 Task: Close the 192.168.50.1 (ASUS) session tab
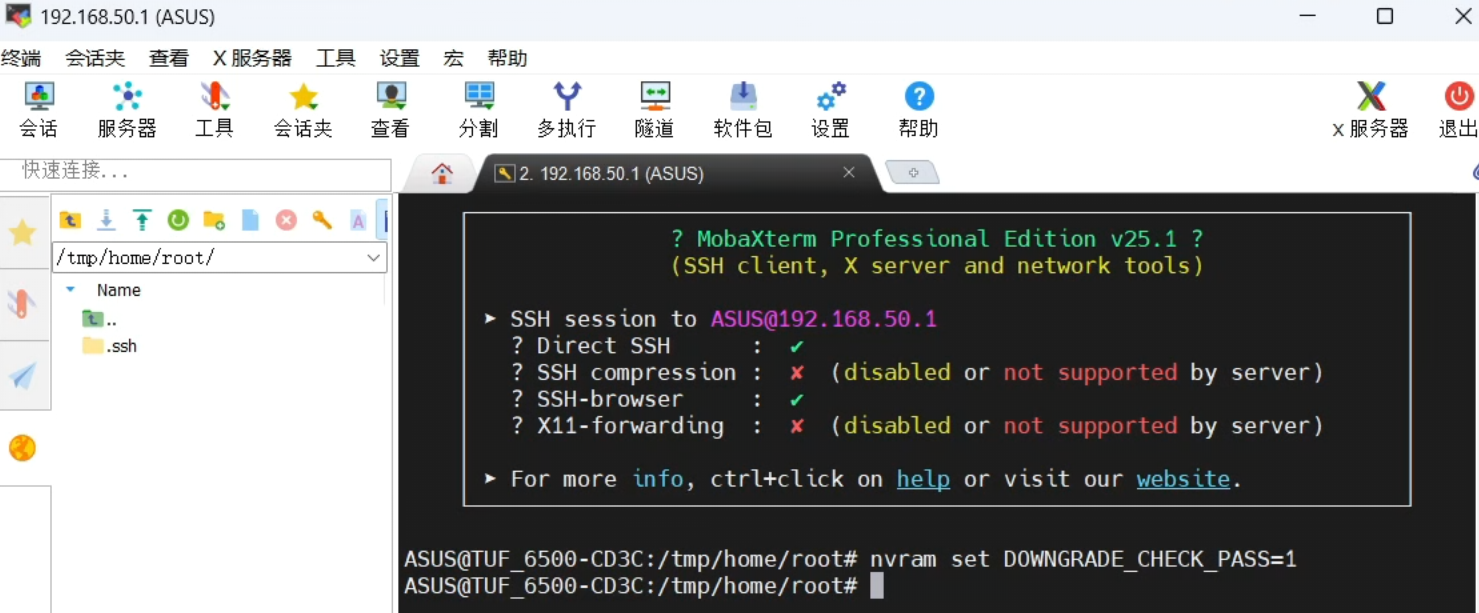tap(849, 172)
